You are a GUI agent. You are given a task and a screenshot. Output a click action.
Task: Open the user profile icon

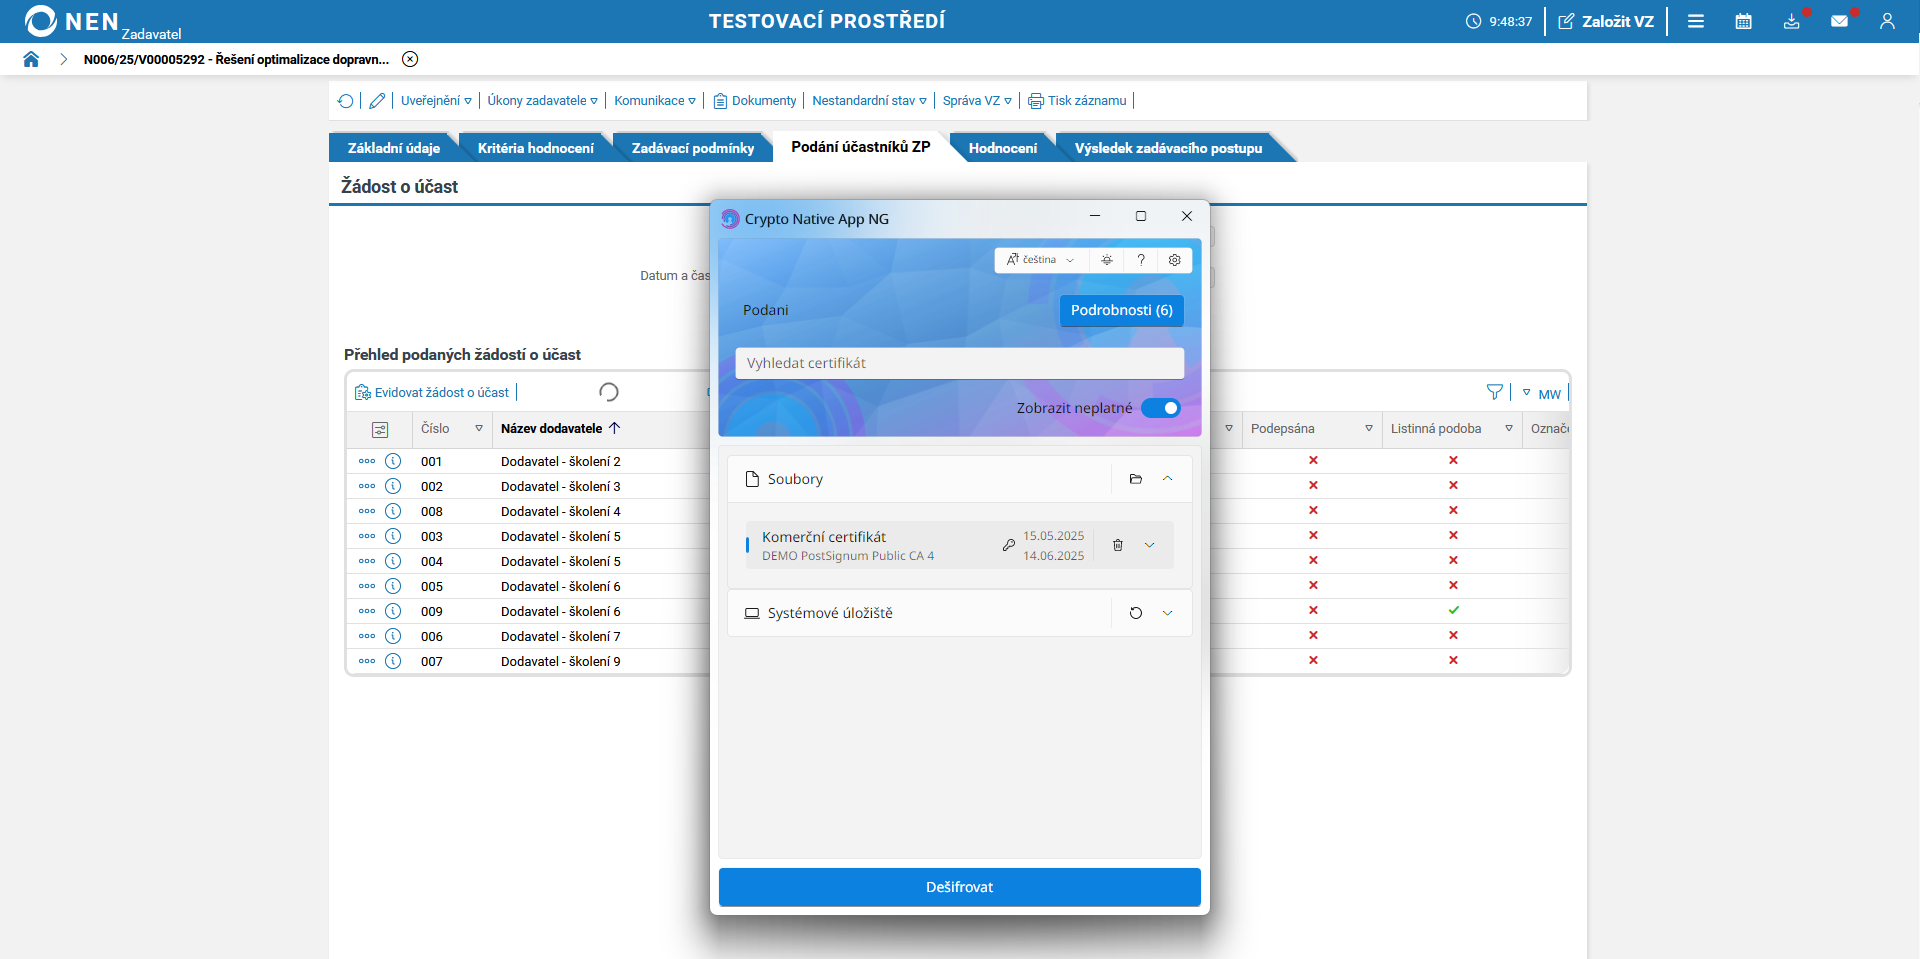point(1887,21)
